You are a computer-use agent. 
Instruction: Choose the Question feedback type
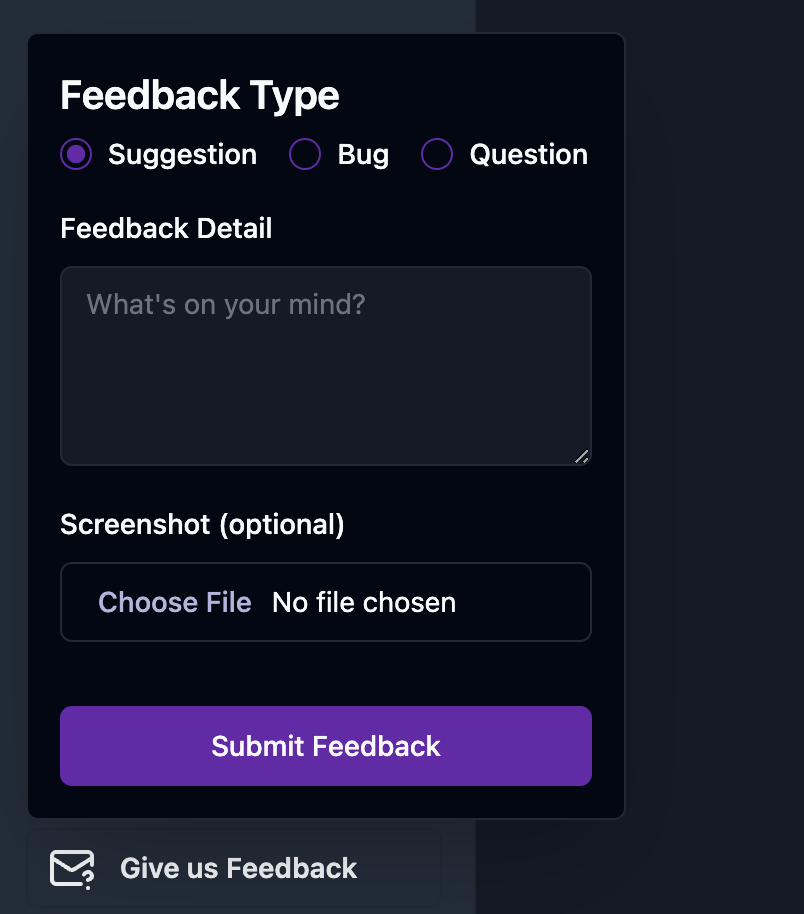pos(436,154)
